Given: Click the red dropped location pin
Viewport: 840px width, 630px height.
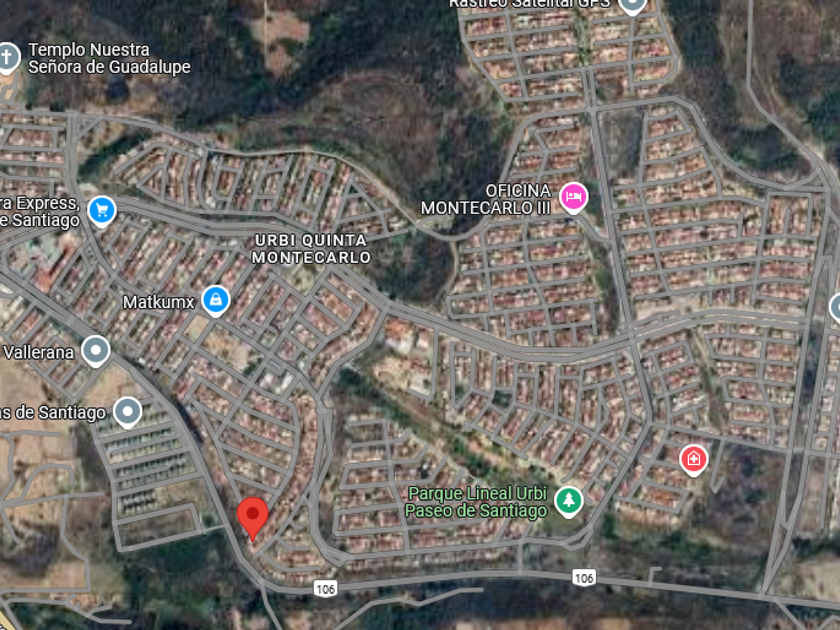Looking at the screenshot, I should coord(252,518).
